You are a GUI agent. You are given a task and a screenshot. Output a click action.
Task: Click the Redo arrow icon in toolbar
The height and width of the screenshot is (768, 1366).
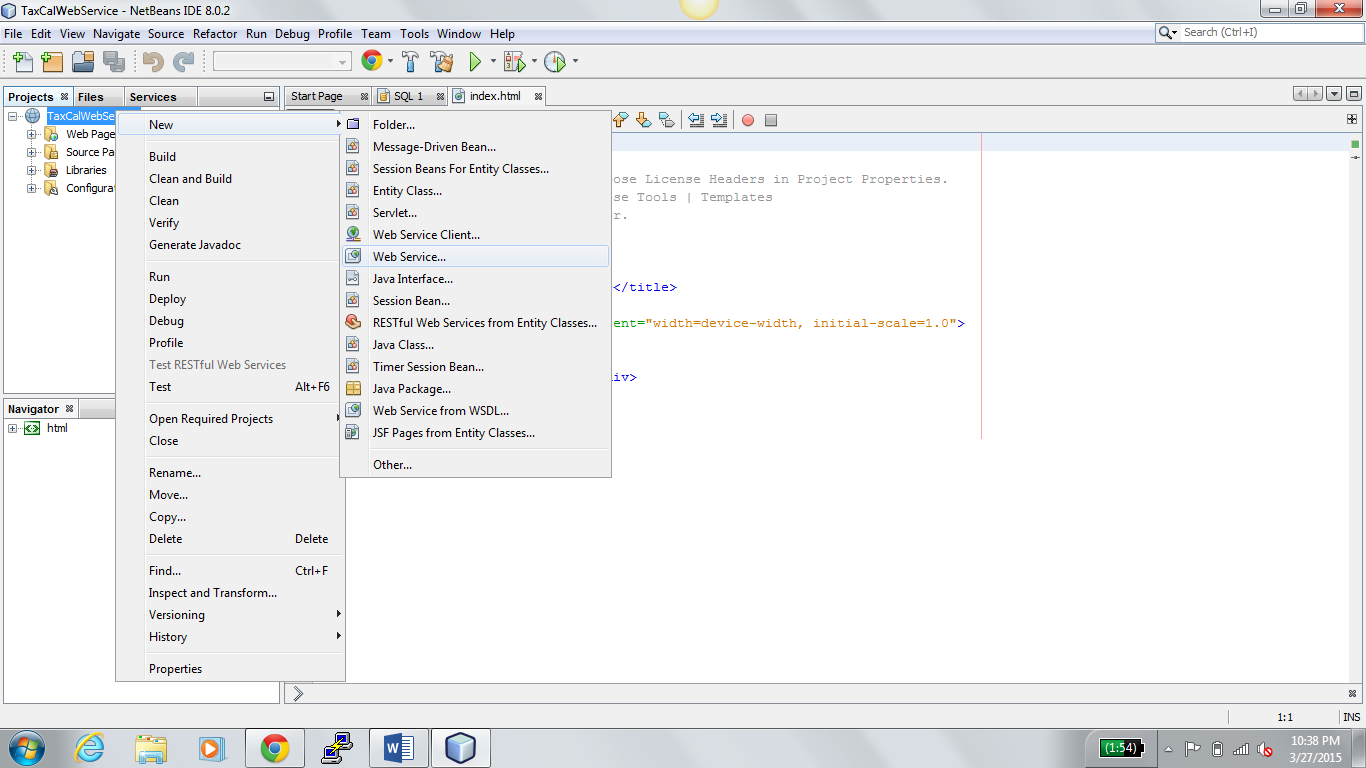pyautogui.click(x=183, y=62)
